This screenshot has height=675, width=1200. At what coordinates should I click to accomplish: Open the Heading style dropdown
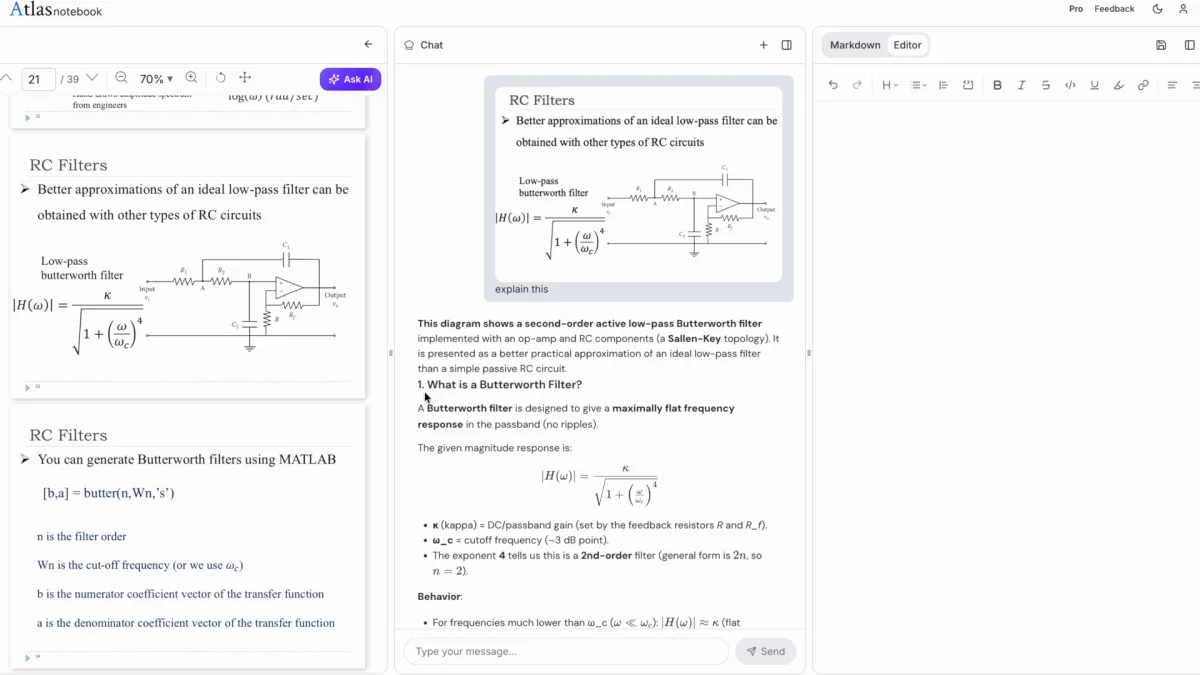click(x=890, y=85)
